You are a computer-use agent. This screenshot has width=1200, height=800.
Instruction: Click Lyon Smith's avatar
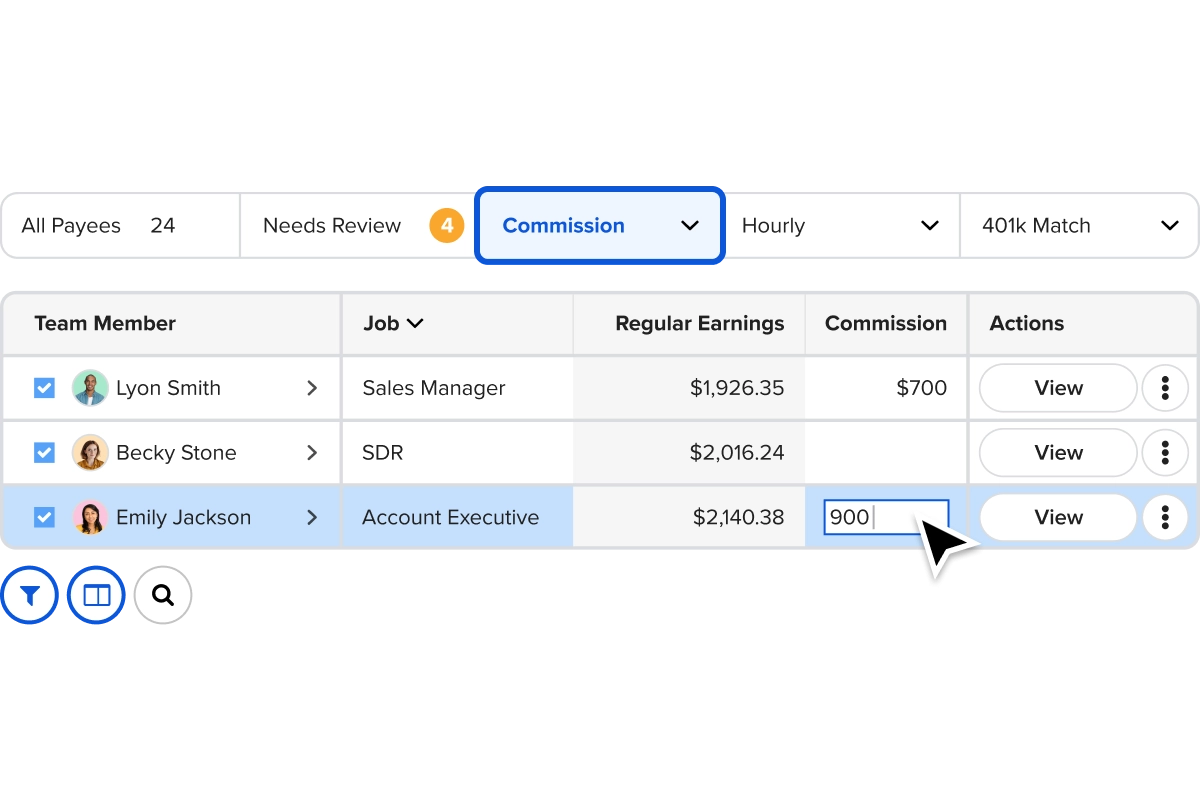click(x=90, y=388)
